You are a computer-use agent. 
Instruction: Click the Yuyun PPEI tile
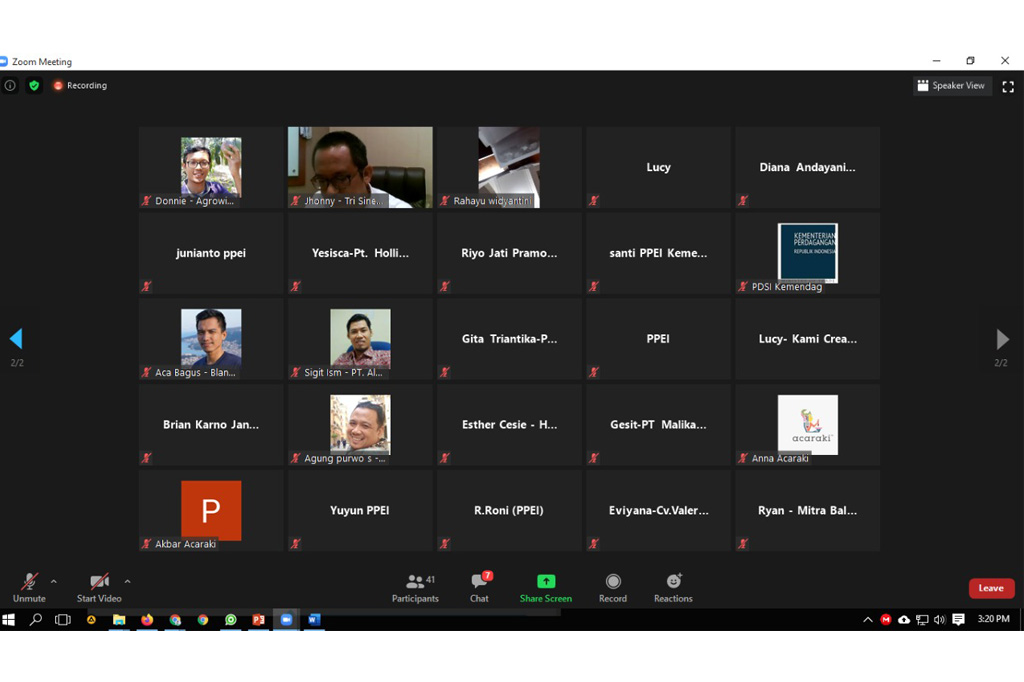(x=360, y=510)
